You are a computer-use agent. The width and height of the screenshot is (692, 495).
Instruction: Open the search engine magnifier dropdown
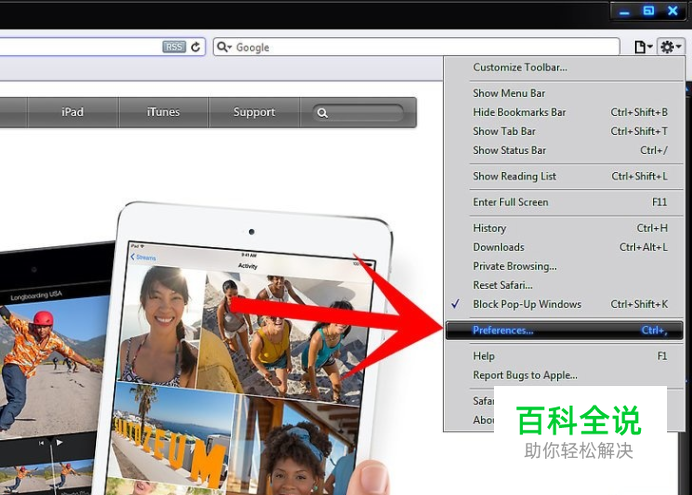tap(224, 47)
